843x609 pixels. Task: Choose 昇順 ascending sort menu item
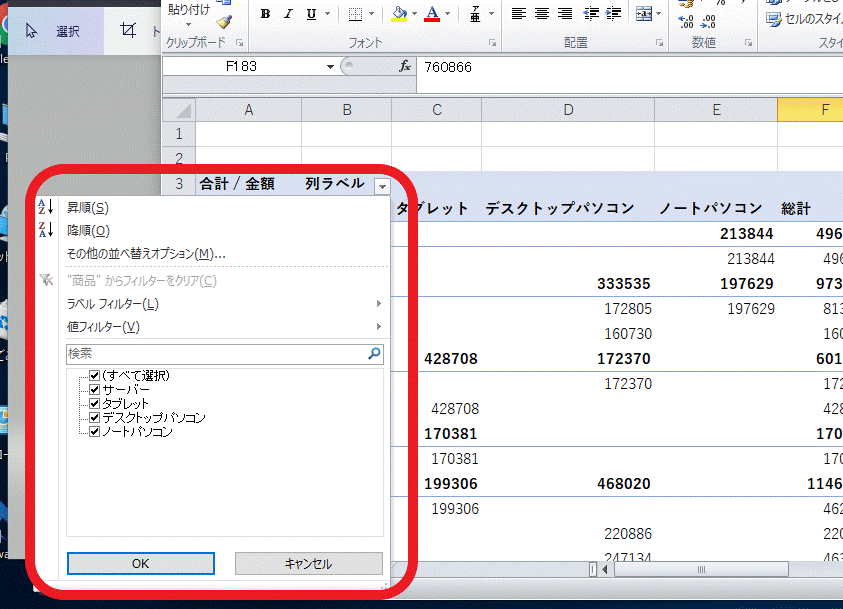coord(88,208)
